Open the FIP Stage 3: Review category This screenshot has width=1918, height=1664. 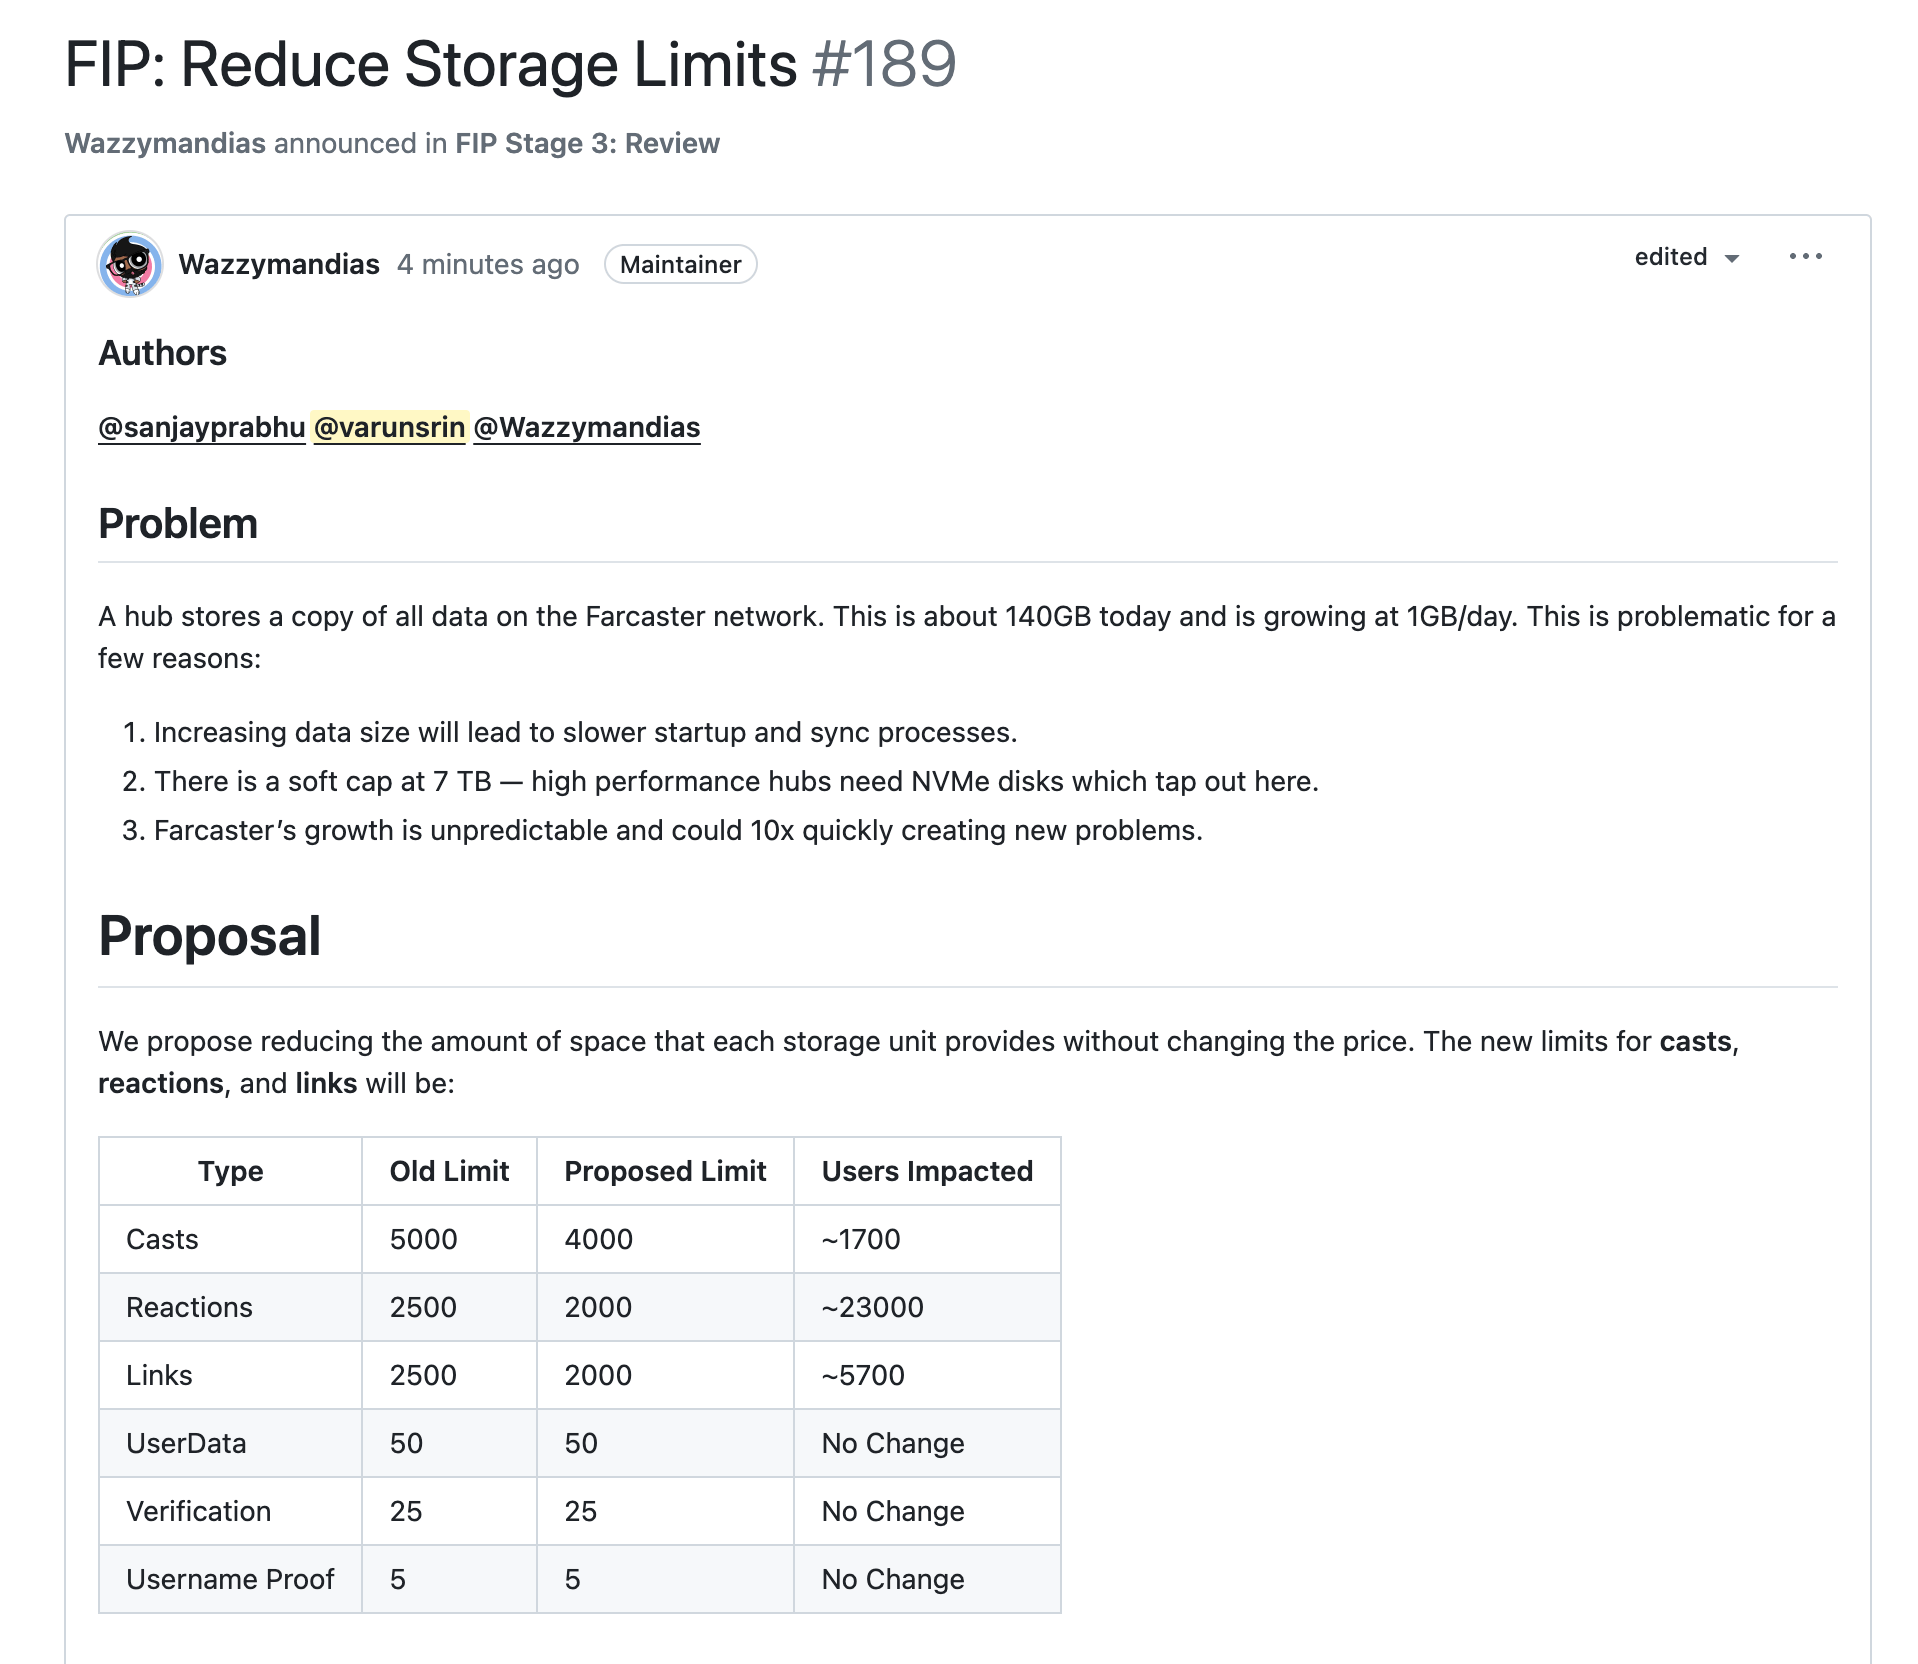pos(587,144)
